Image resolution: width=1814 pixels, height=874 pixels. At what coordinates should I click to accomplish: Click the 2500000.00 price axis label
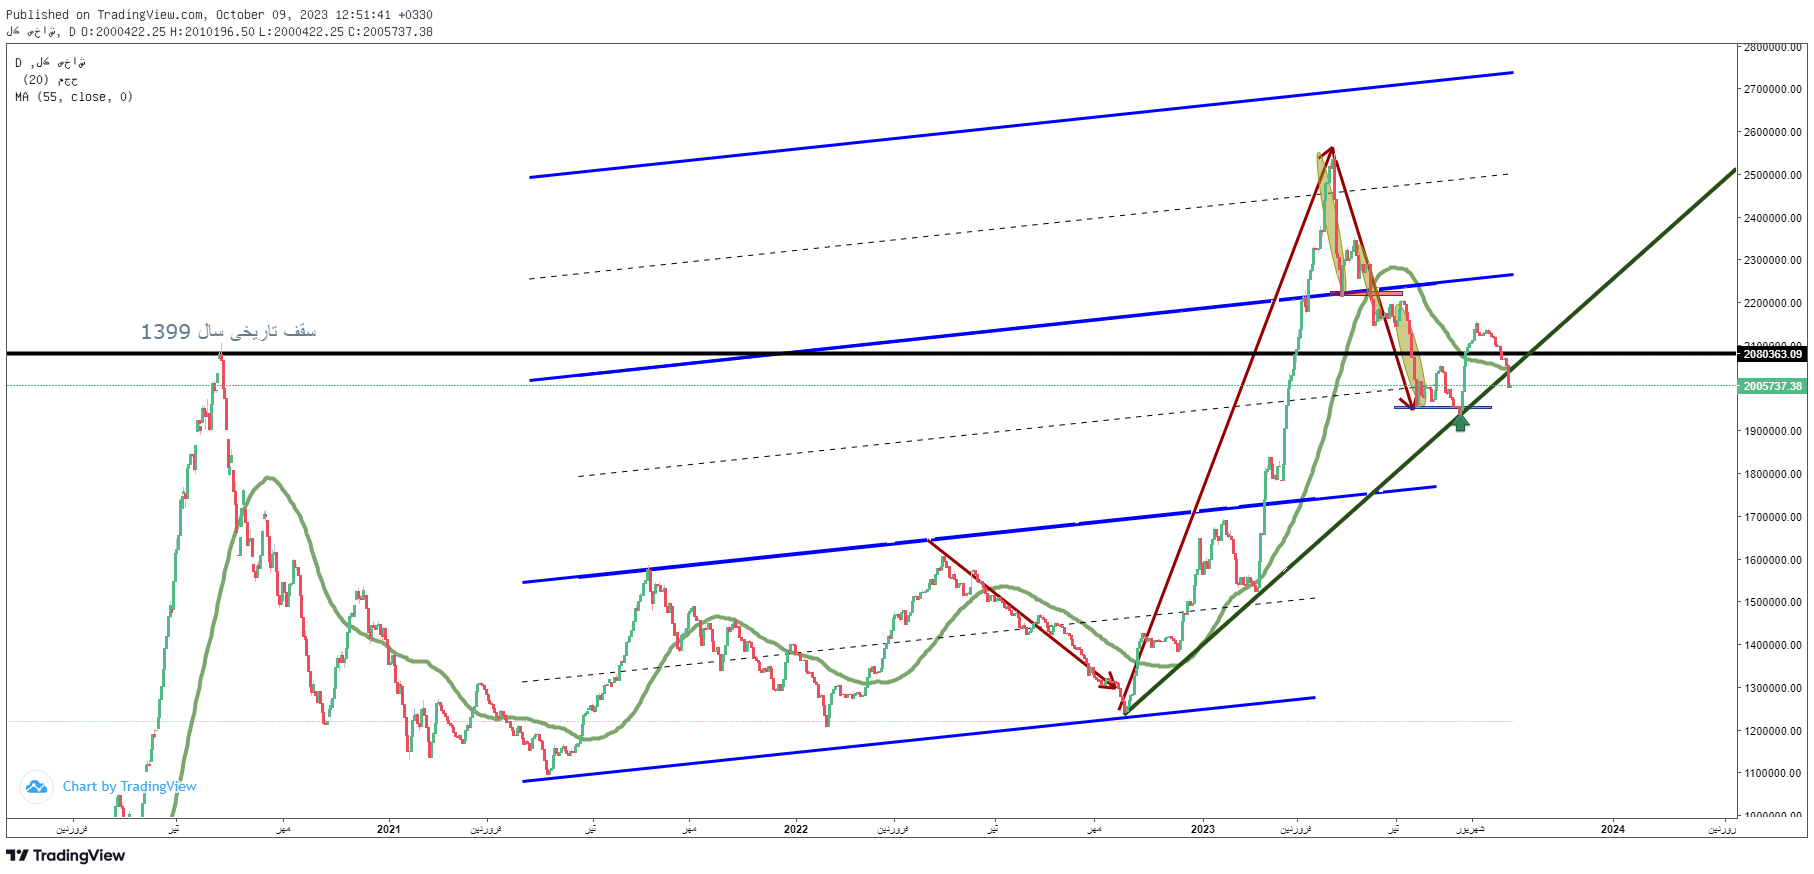(1772, 175)
